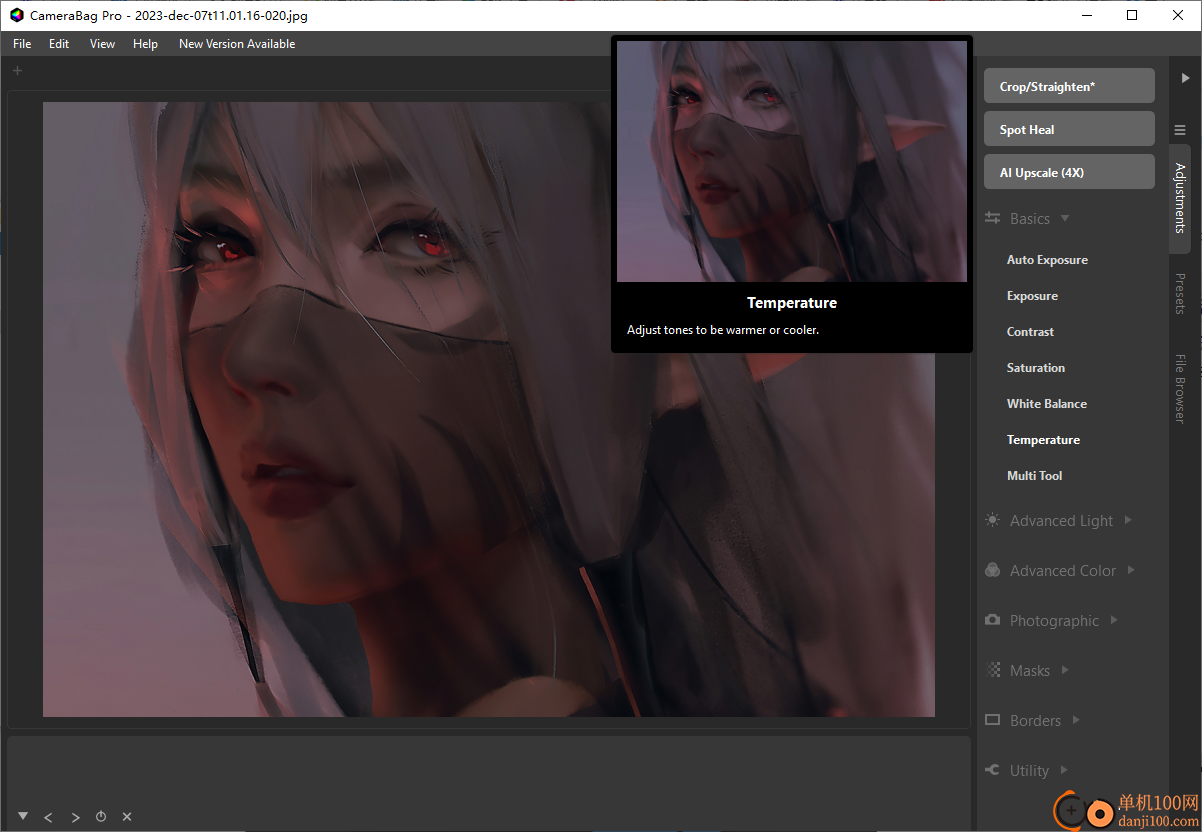Open the View menu
The height and width of the screenshot is (832, 1202).
pos(102,44)
